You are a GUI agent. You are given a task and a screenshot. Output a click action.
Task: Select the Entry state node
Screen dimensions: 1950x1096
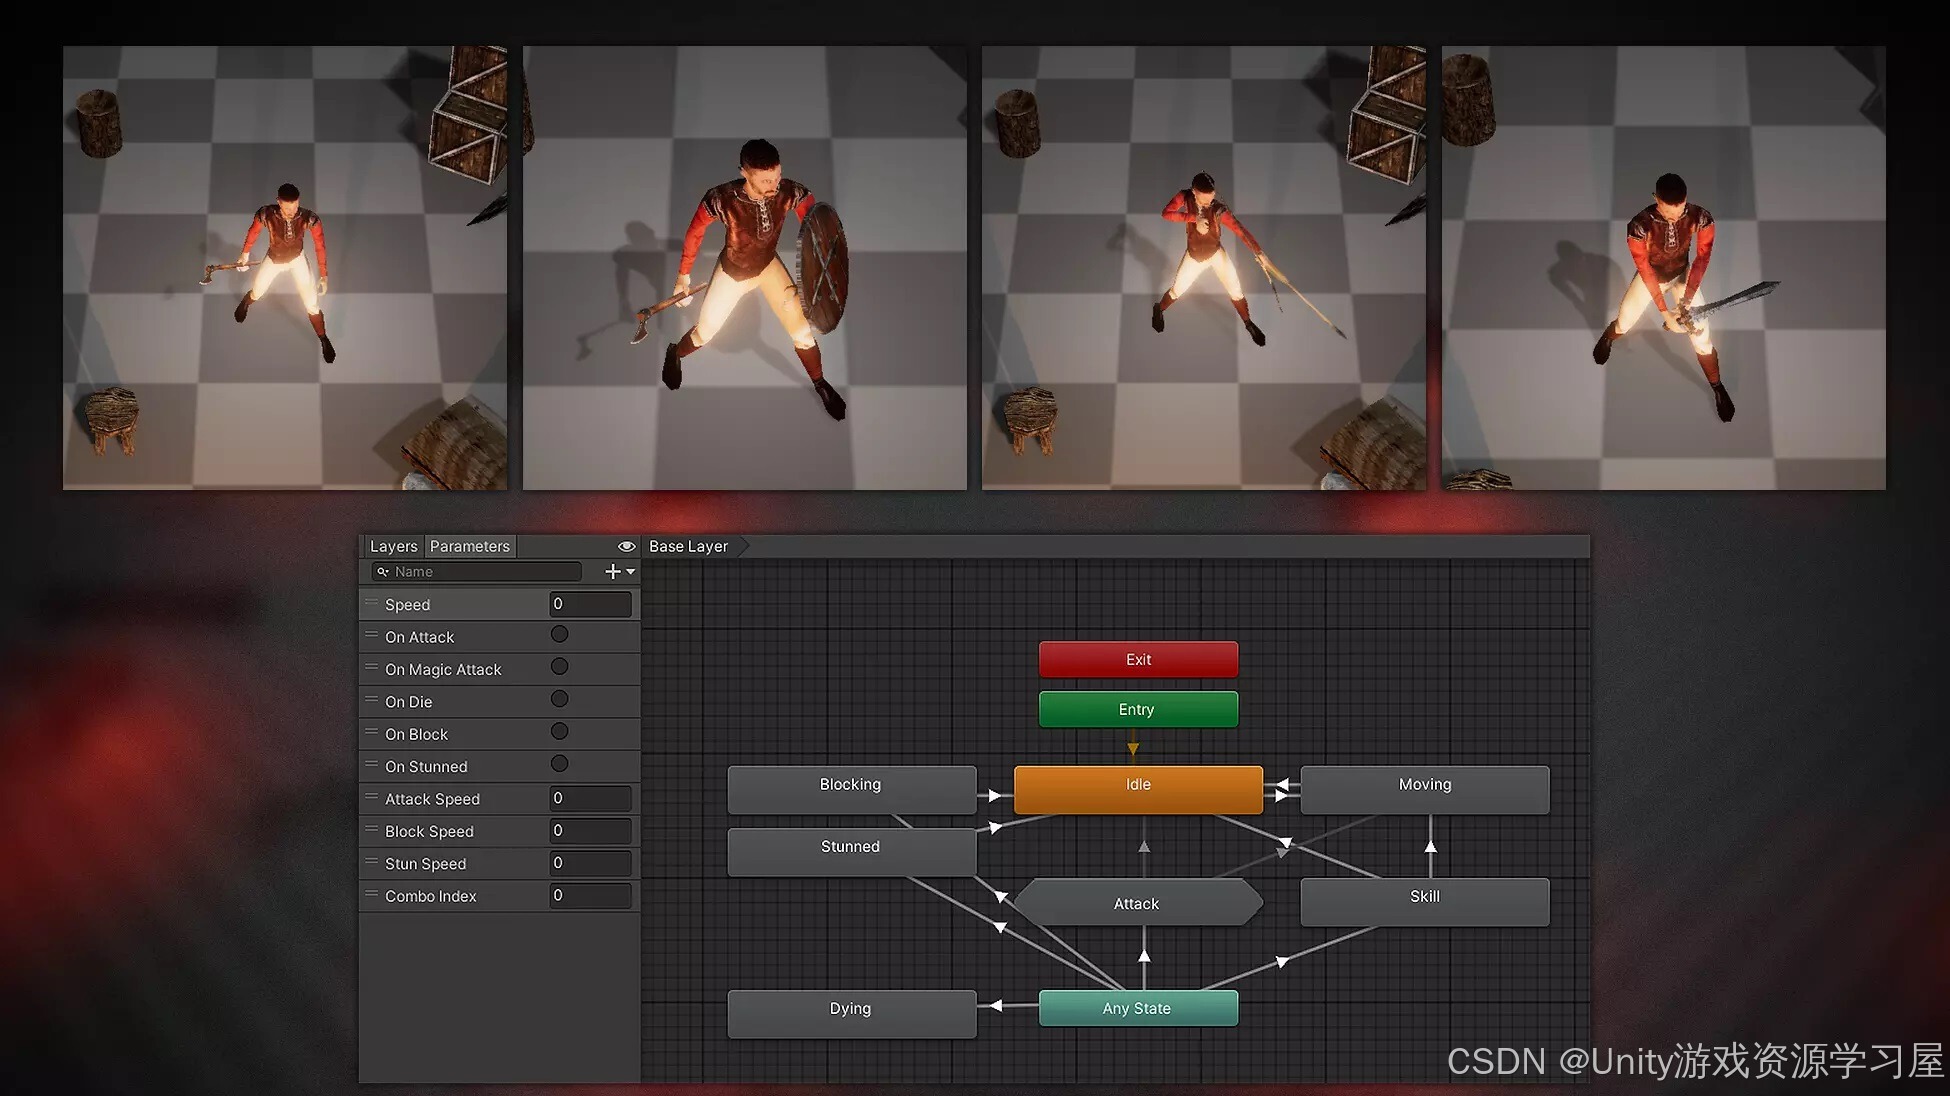pyautogui.click(x=1137, y=709)
